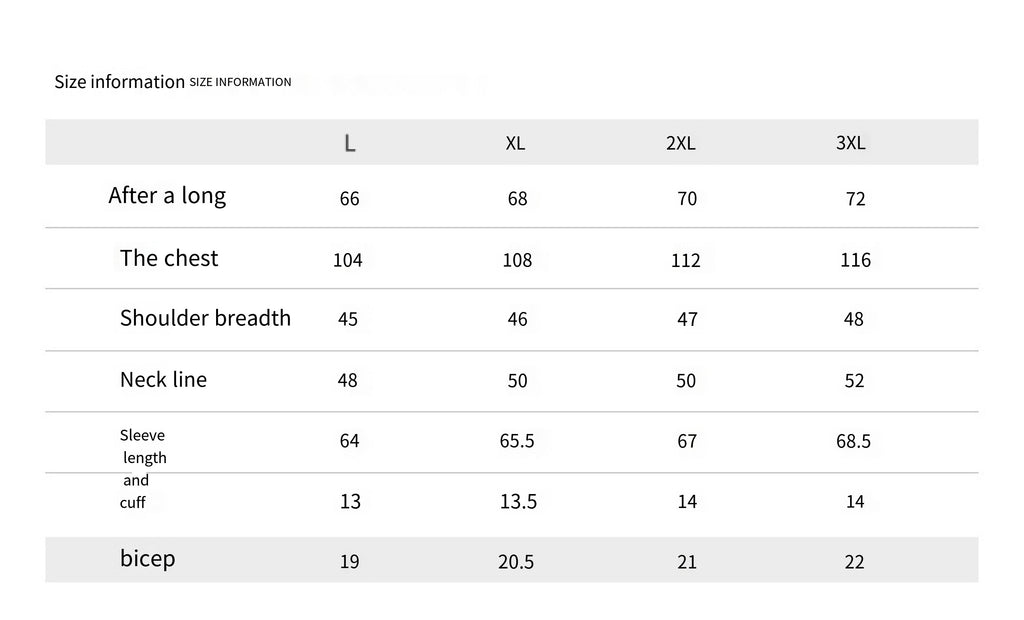Click the 'Size information' title text
1024x620 pixels.
coord(120,82)
